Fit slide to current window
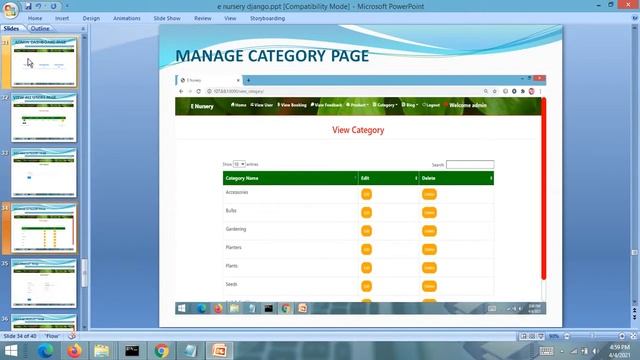The width and height of the screenshot is (640, 360). point(633,336)
